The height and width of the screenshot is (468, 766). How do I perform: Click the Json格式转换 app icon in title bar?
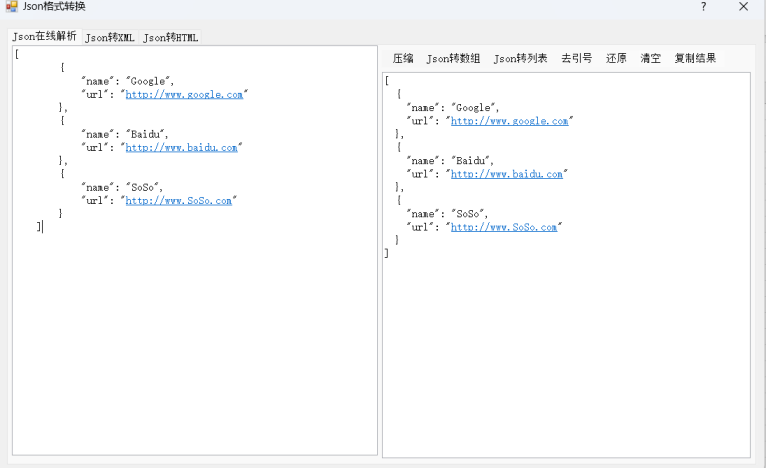pyautogui.click(x=11, y=6)
